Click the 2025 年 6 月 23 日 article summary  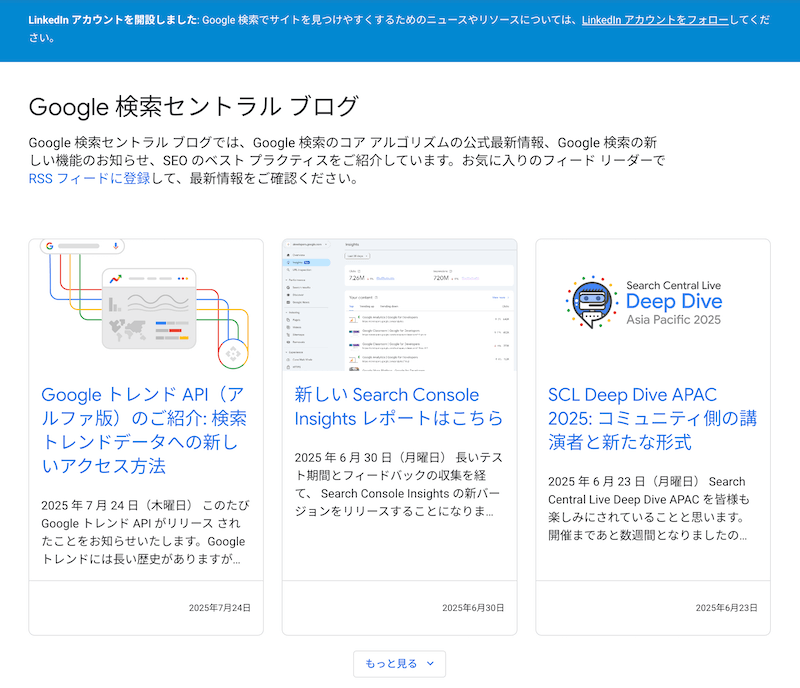pos(649,508)
